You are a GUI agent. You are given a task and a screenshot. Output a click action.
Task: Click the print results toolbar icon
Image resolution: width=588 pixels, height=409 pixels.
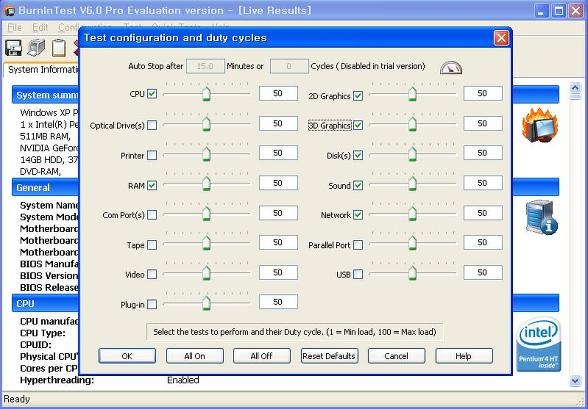pos(36,48)
